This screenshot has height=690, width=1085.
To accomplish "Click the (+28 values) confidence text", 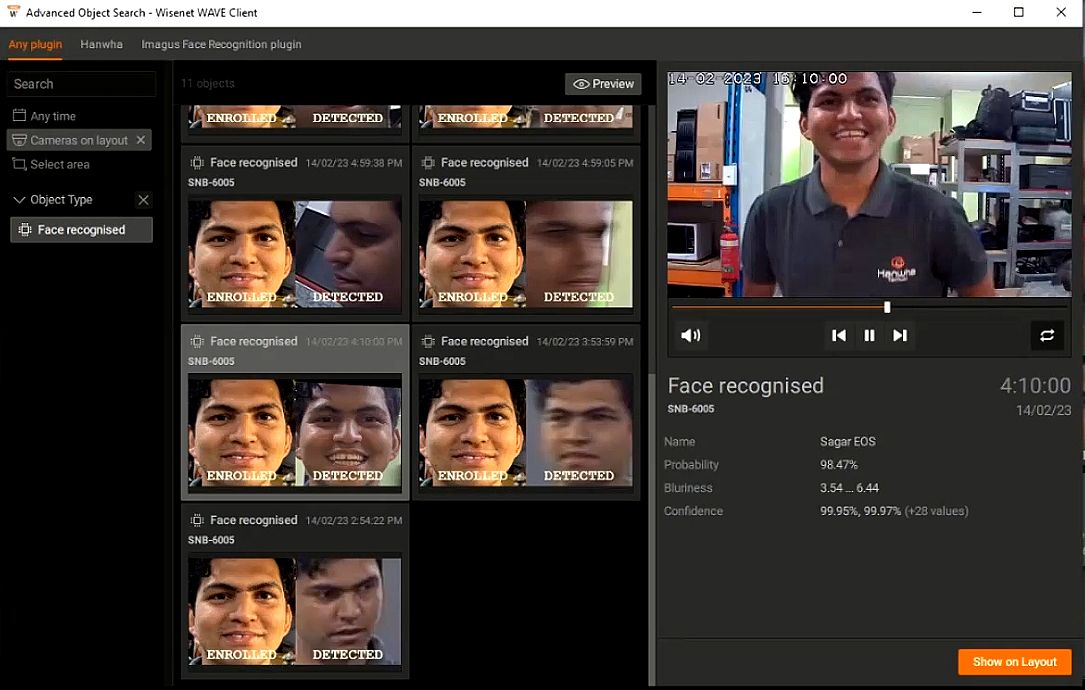I will coord(937,511).
